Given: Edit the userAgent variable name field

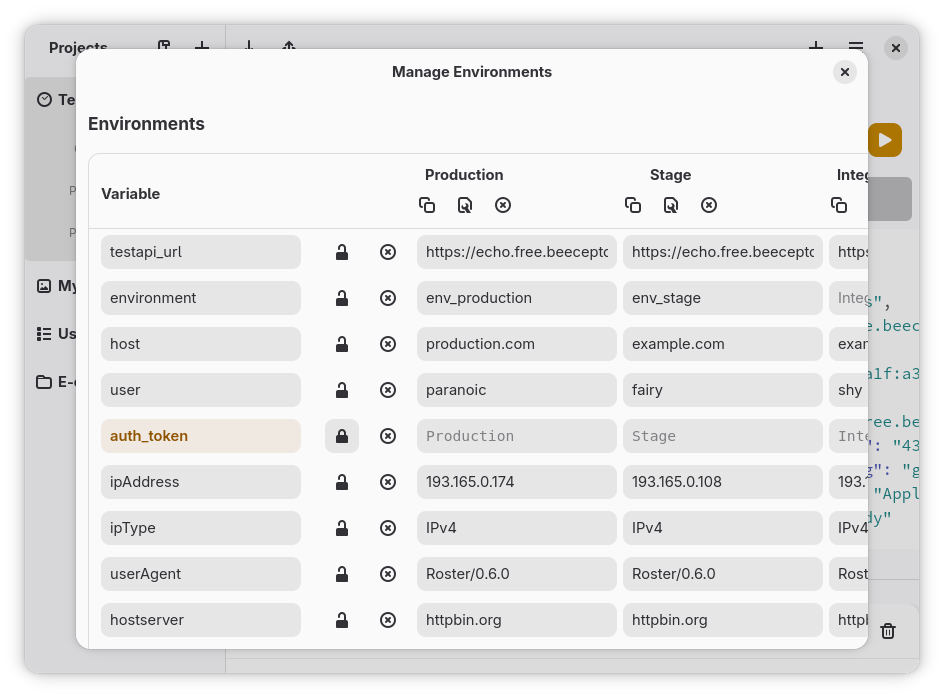Looking at the screenshot, I should coord(201,574).
